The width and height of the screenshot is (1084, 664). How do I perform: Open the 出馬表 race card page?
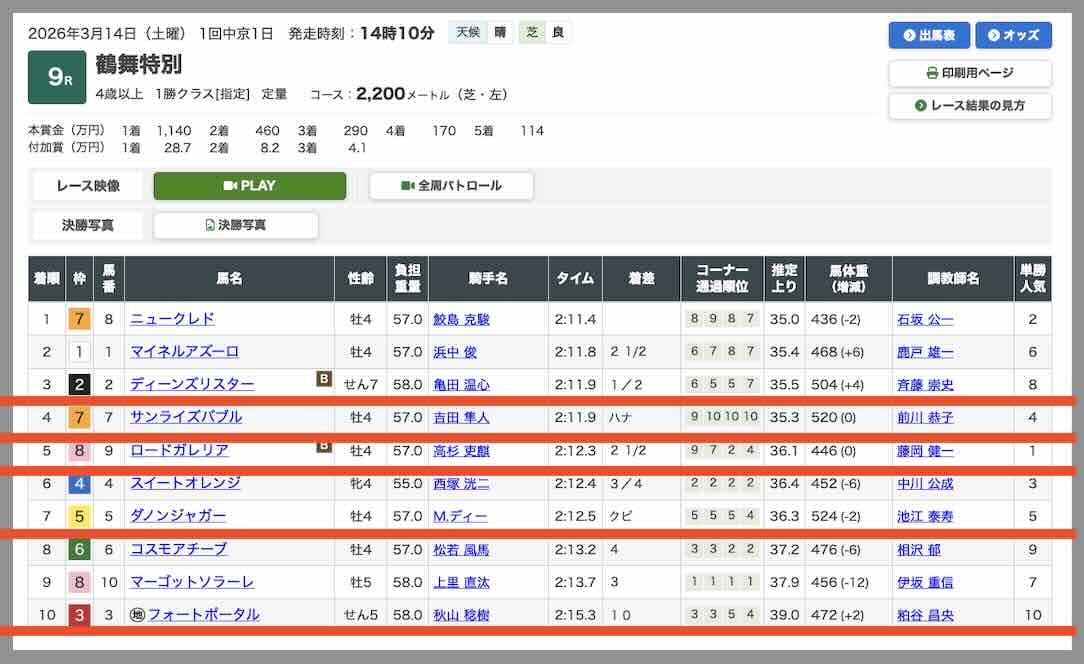[x=929, y=35]
